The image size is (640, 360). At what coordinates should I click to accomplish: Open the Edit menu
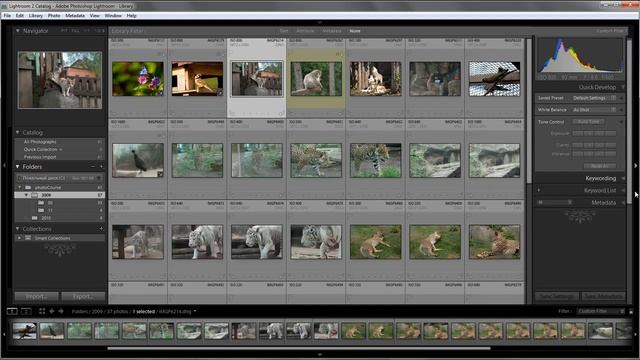click(x=20, y=16)
